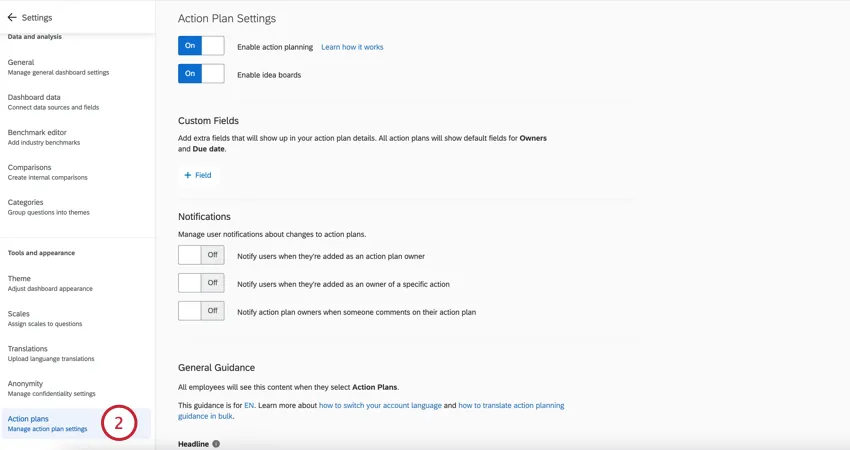Toggle notifications for comments on action plans

(201, 311)
